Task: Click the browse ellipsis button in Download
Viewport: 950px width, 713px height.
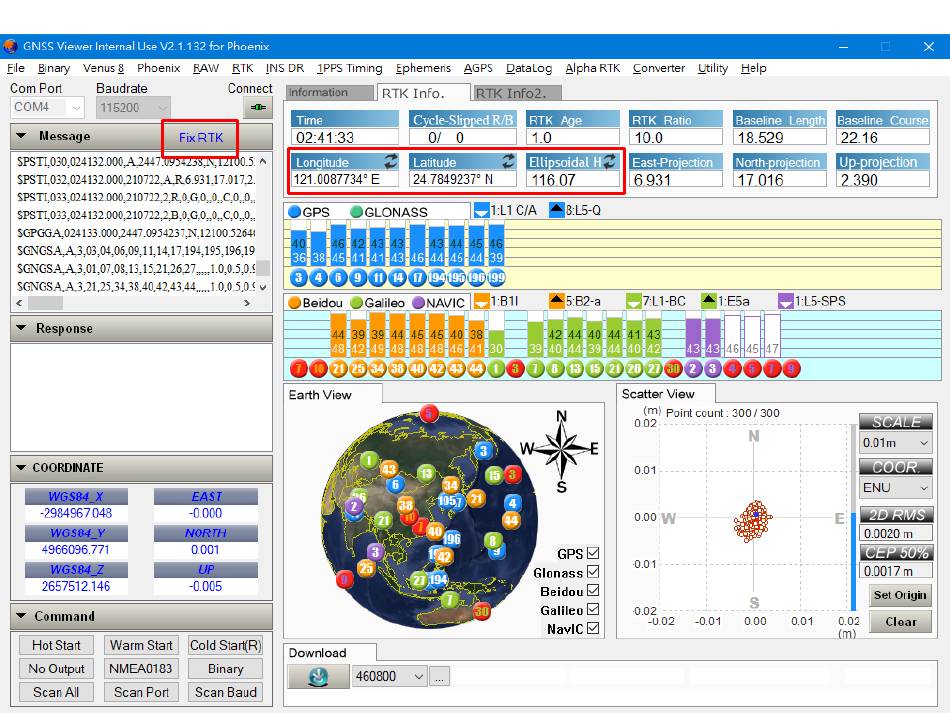Action: (439, 677)
